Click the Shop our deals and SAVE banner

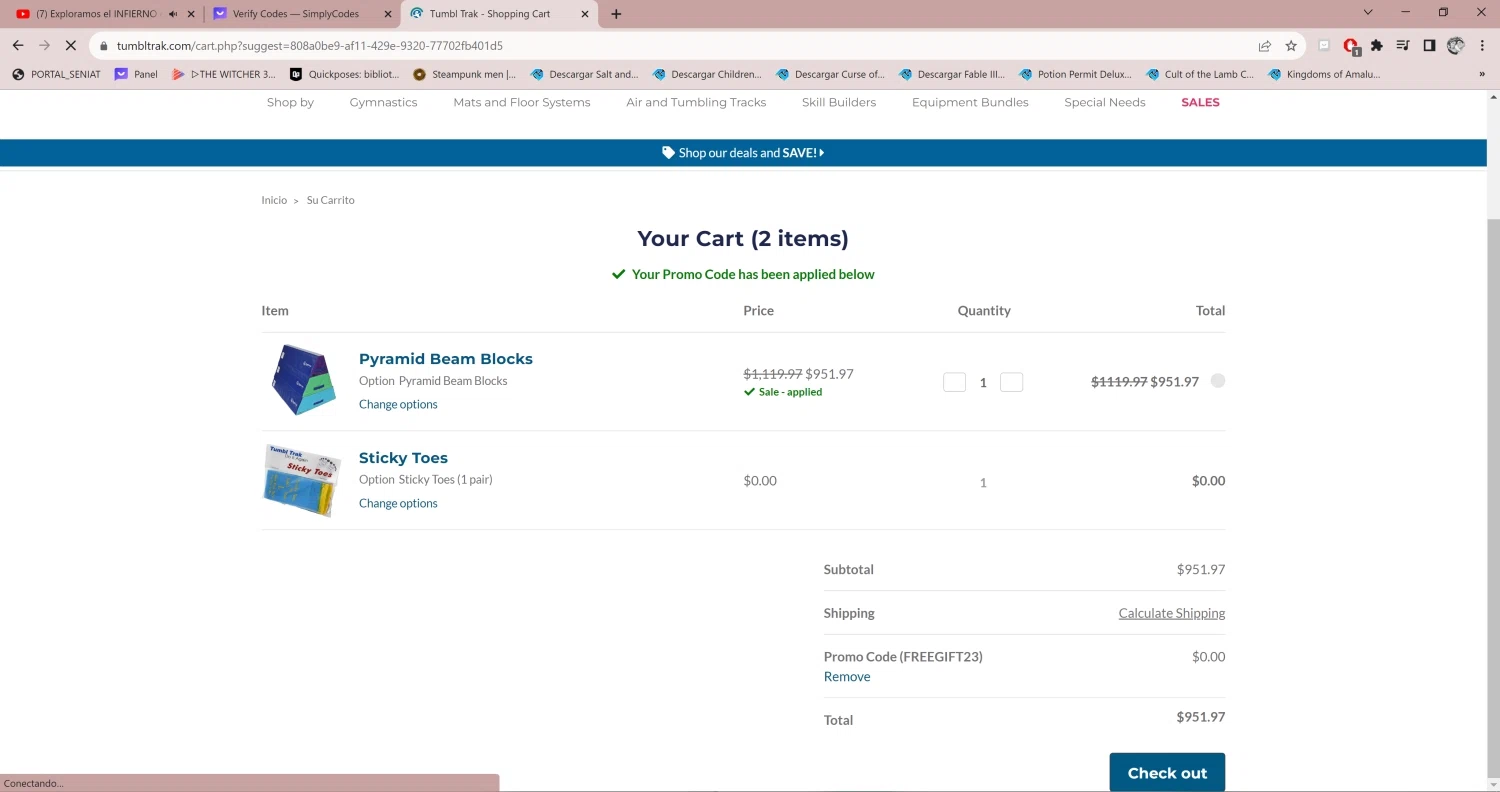(743, 153)
